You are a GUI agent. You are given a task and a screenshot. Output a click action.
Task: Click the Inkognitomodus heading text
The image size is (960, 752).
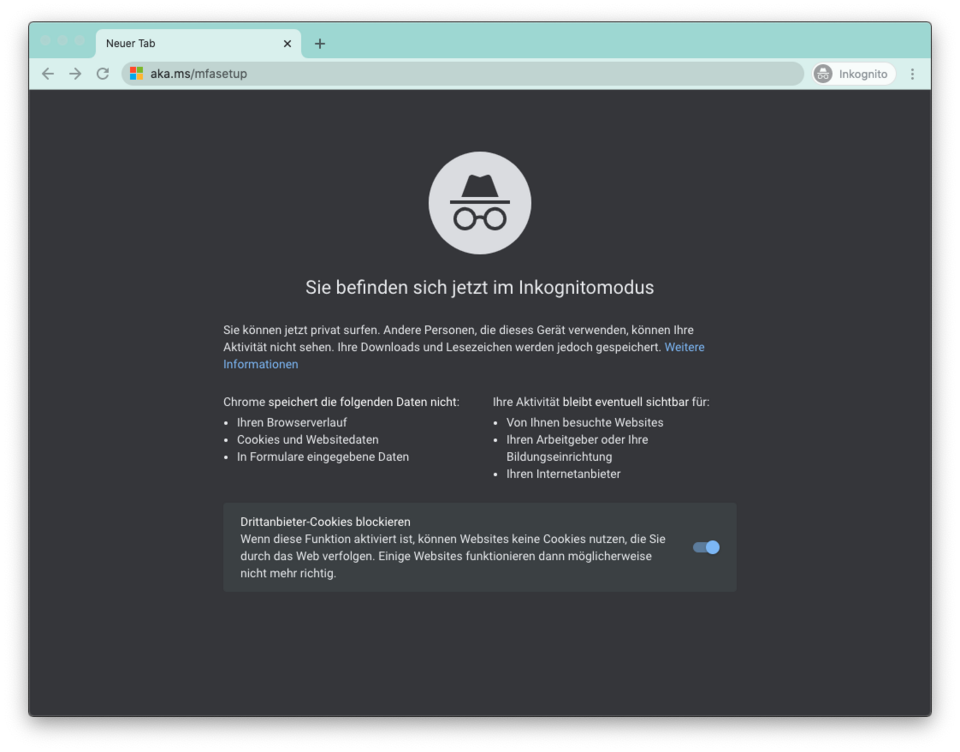click(x=480, y=288)
